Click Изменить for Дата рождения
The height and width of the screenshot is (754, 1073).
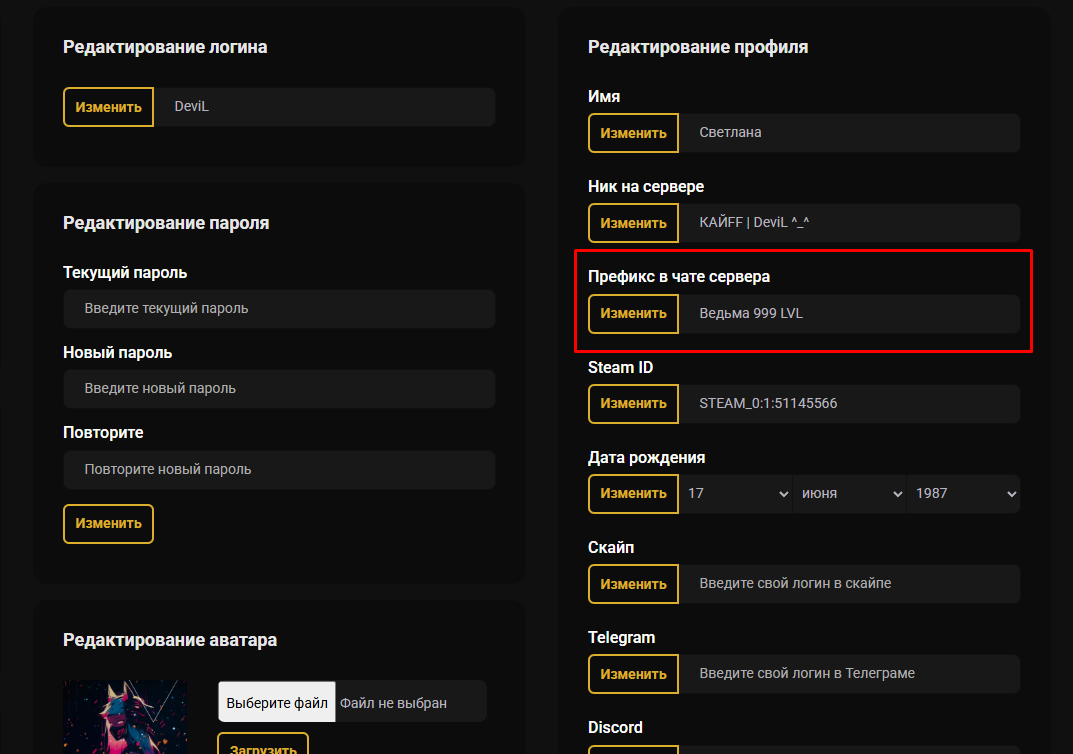click(x=633, y=493)
